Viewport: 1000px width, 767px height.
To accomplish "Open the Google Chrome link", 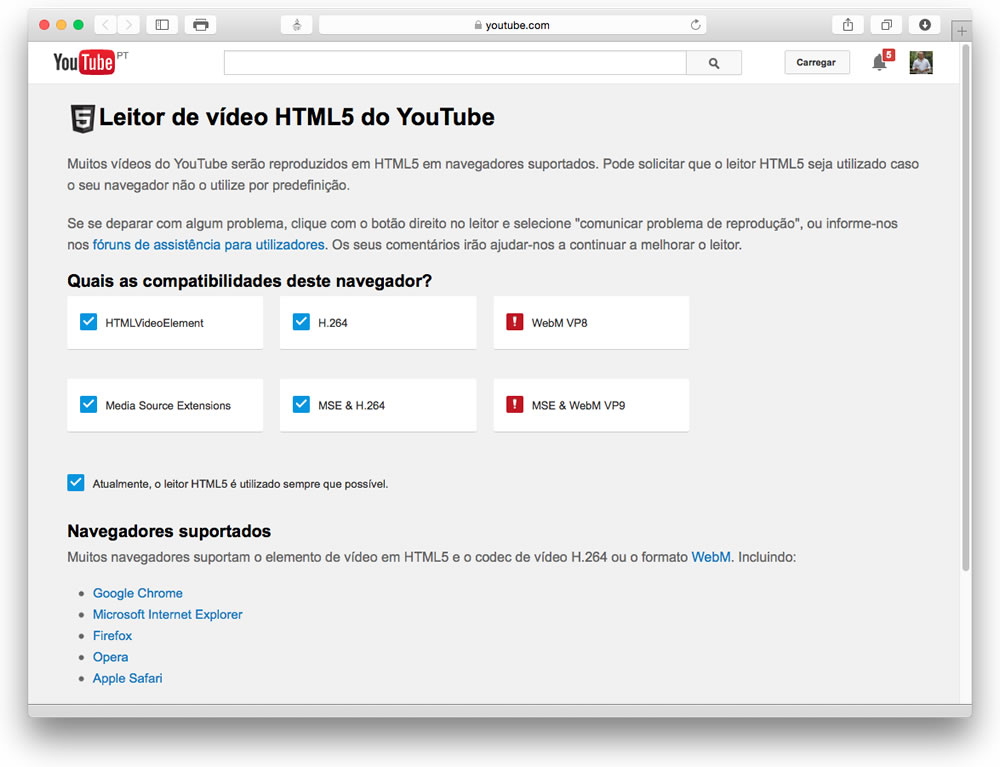I will [138, 593].
